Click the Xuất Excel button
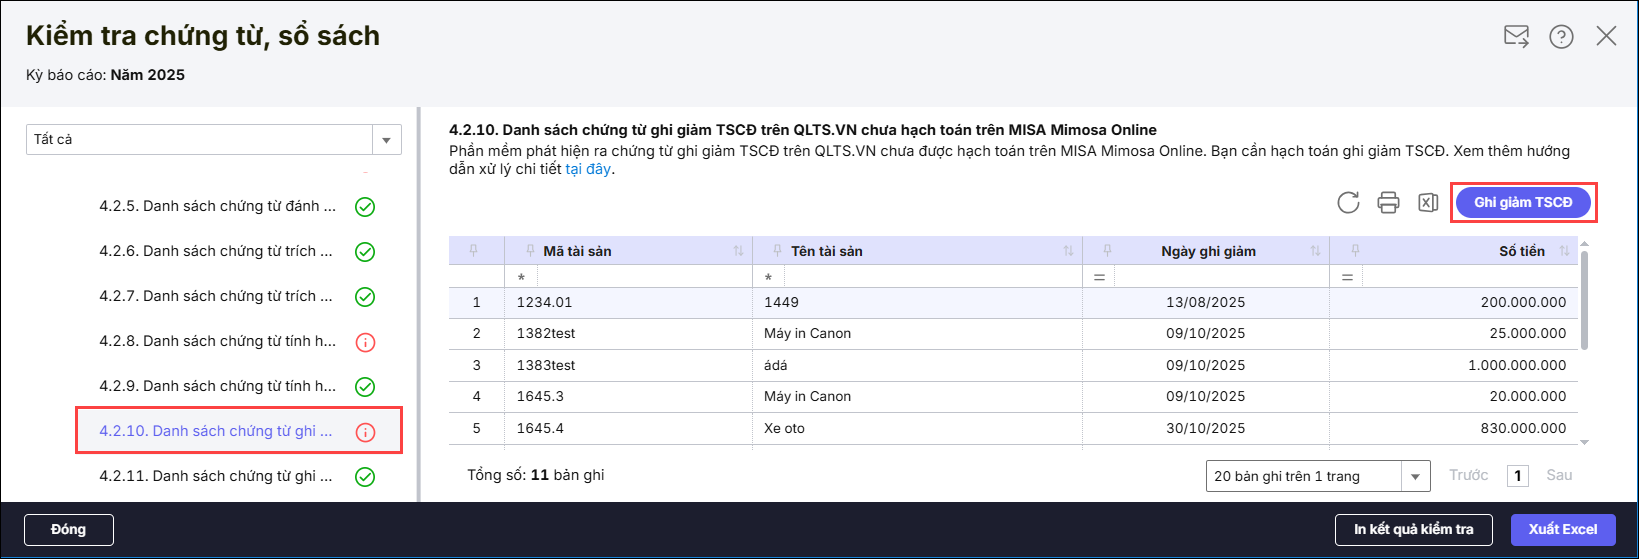Image resolution: width=1639 pixels, height=559 pixels. pos(1562,529)
